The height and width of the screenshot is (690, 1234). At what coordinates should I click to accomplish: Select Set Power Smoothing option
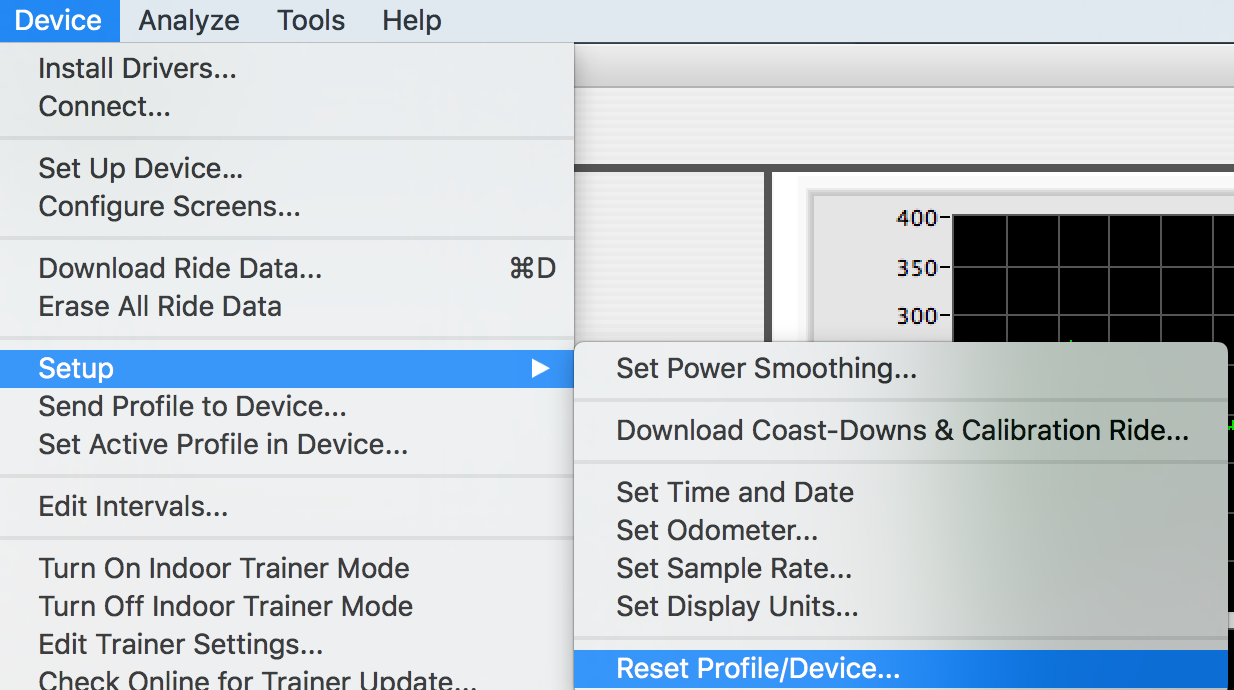click(766, 368)
